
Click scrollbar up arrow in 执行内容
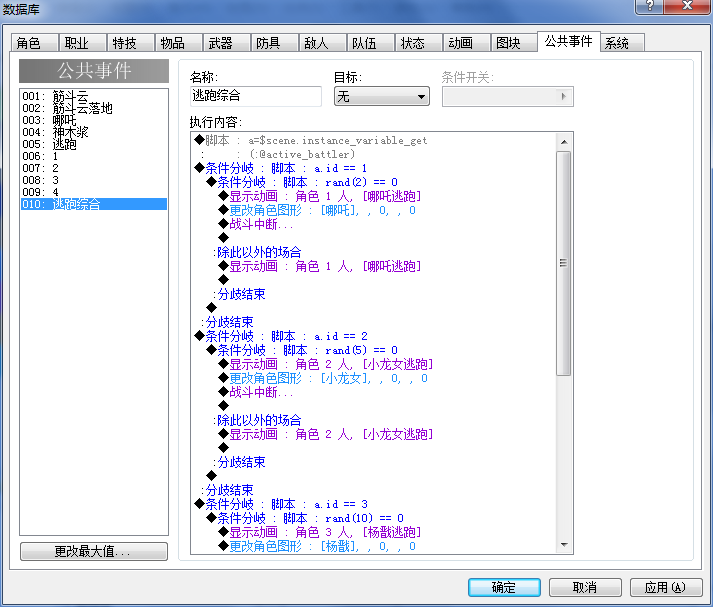pyautogui.click(x=564, y=142)
